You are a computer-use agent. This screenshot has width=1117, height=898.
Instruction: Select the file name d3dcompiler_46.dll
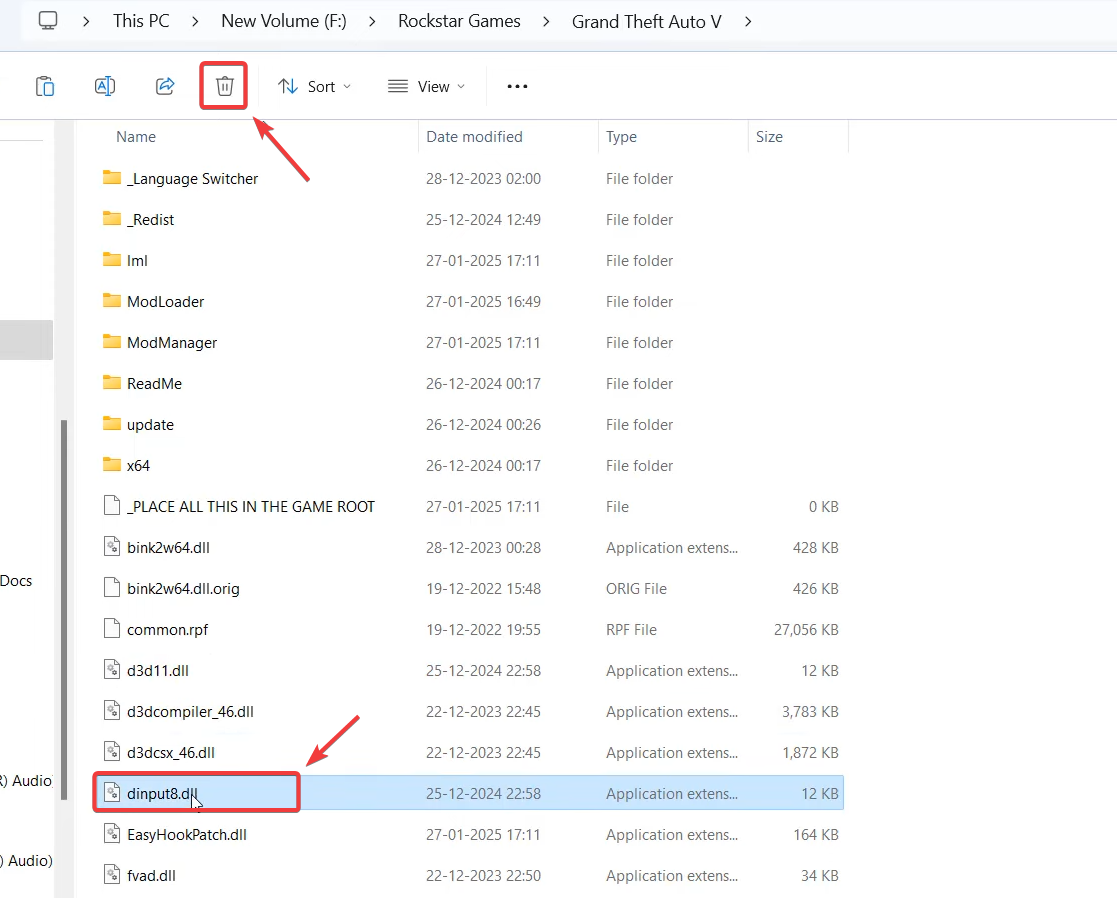[190, 711]
